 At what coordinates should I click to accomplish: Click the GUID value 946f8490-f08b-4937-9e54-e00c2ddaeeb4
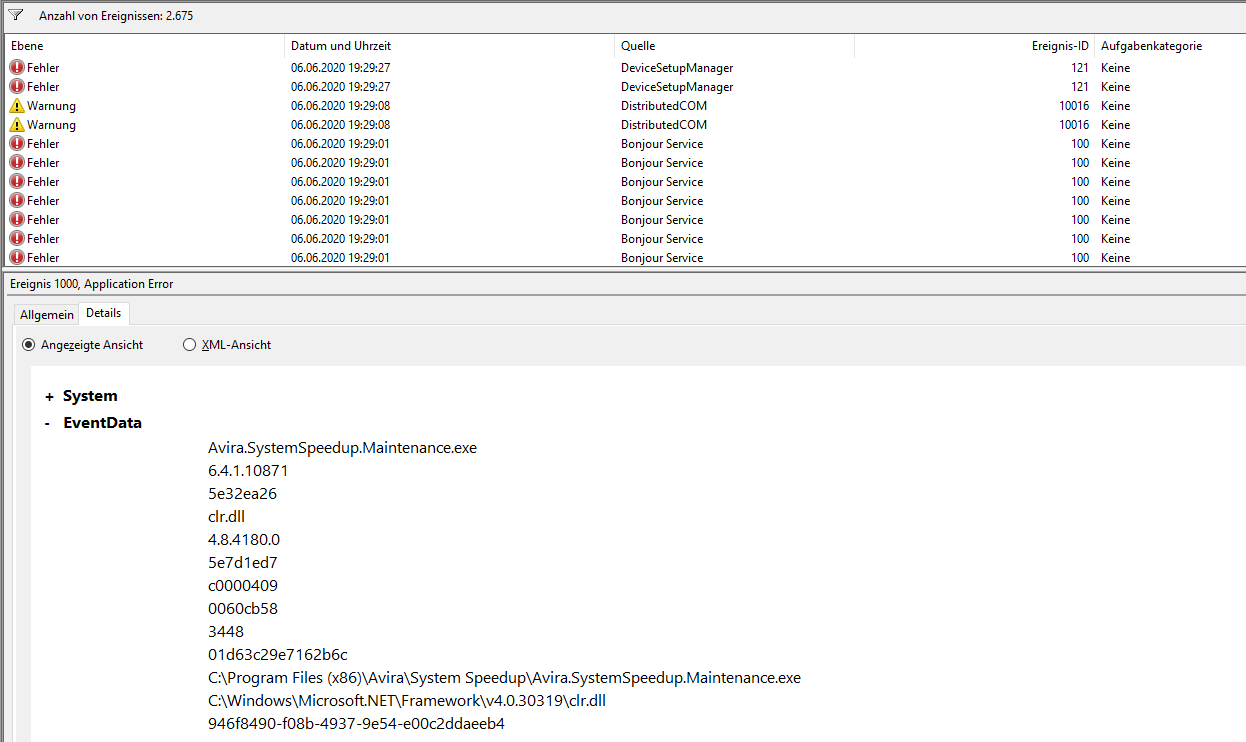click(356, 723)
